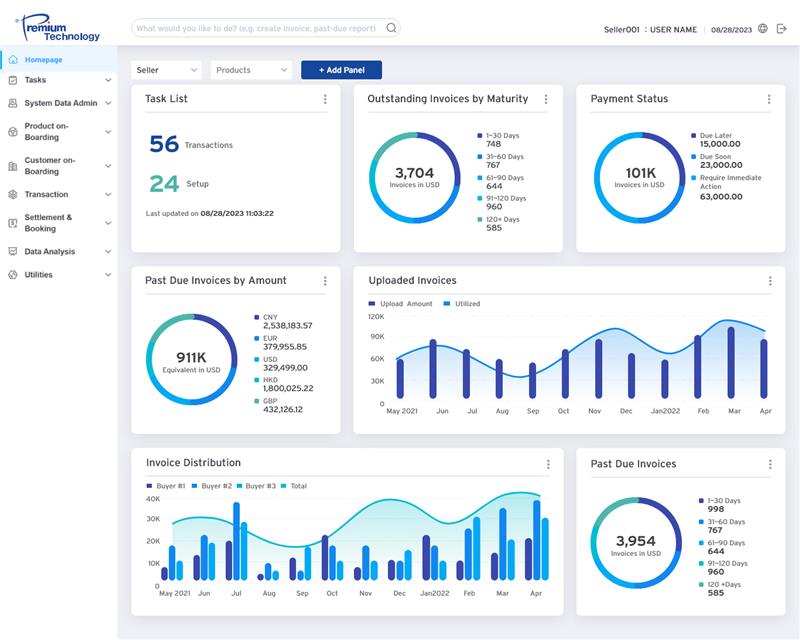Toggle Buyer #2 legend in Invoice Distribution
The image size is (800, 640).
pos(212,486)
